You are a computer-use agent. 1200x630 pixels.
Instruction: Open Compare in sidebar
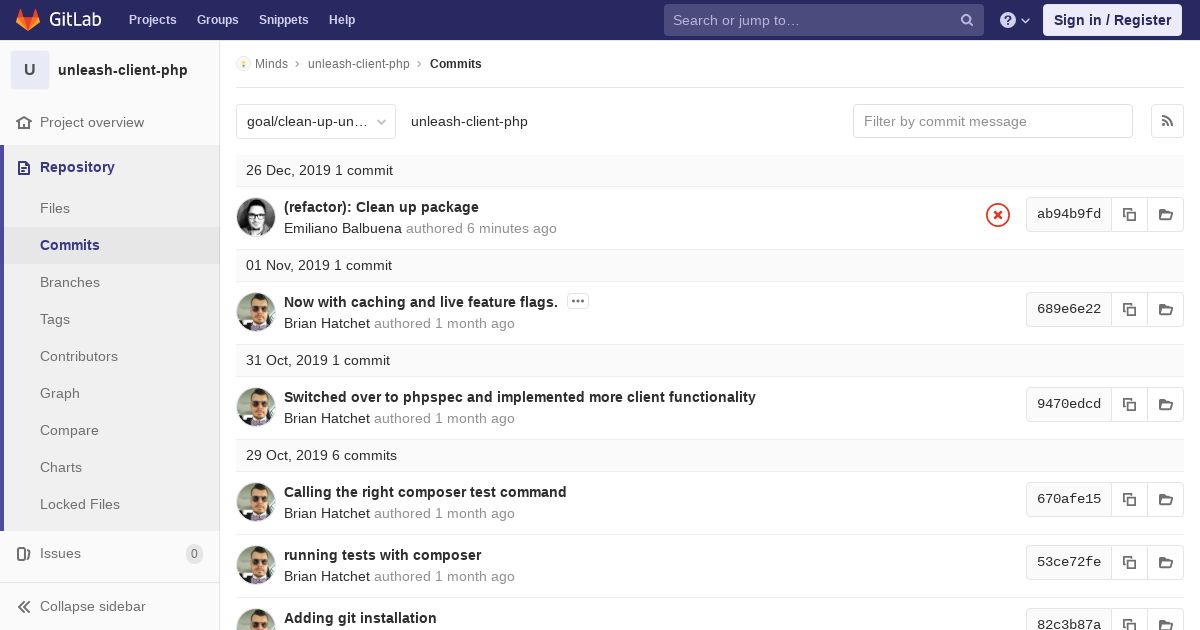point(69,430)
